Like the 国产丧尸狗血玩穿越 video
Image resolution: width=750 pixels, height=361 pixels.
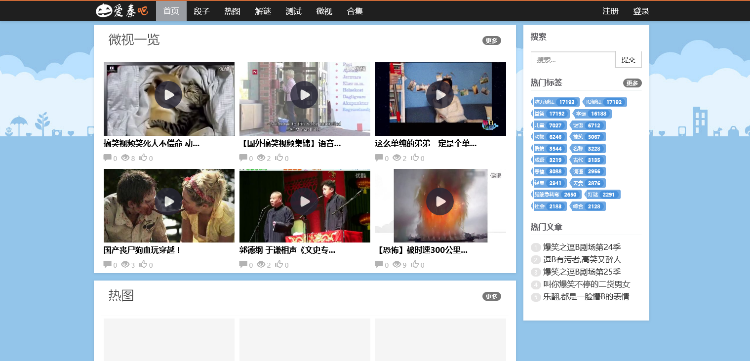pos(143,264)
